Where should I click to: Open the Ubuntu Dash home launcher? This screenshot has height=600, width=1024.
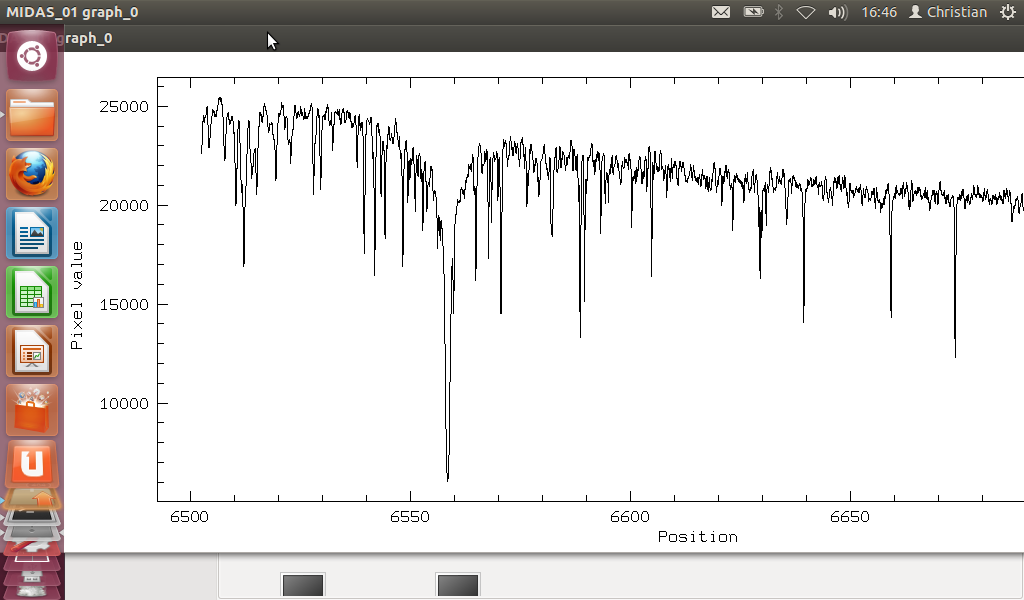pyautogui.click(x=32, y=57)
